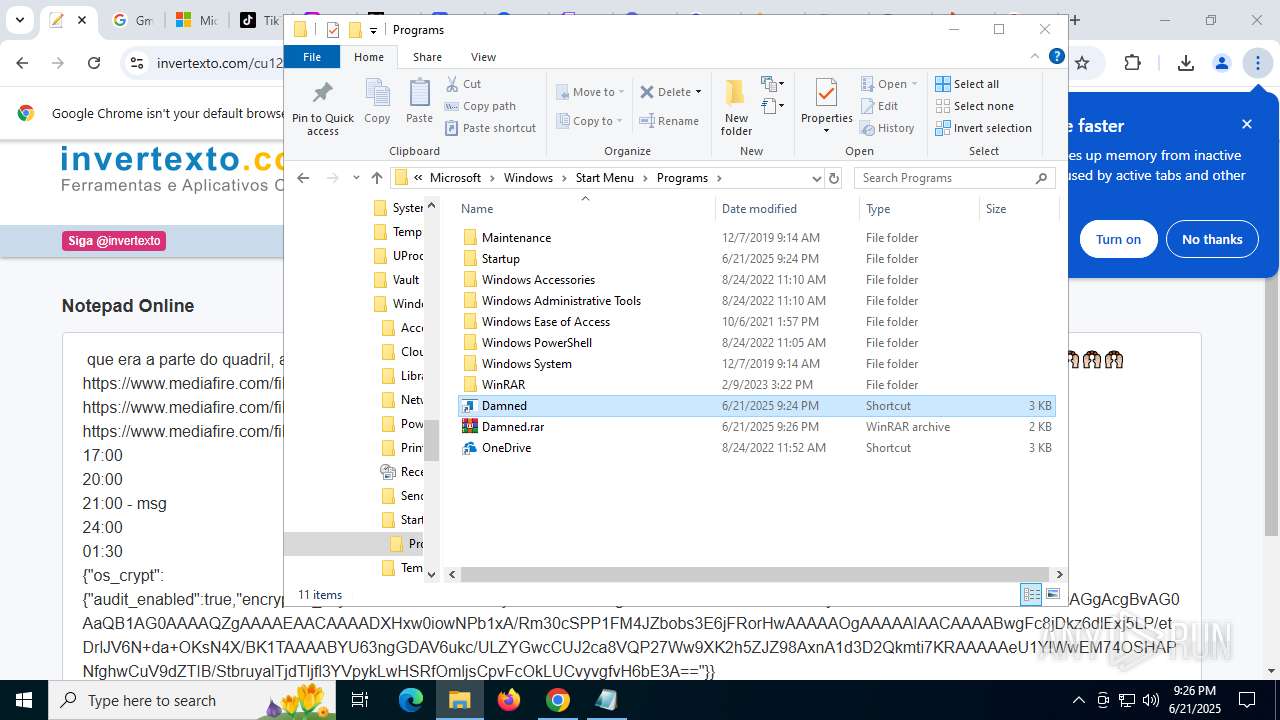Click Select none
Screen dimensions: 1280x720
point(974,106)
